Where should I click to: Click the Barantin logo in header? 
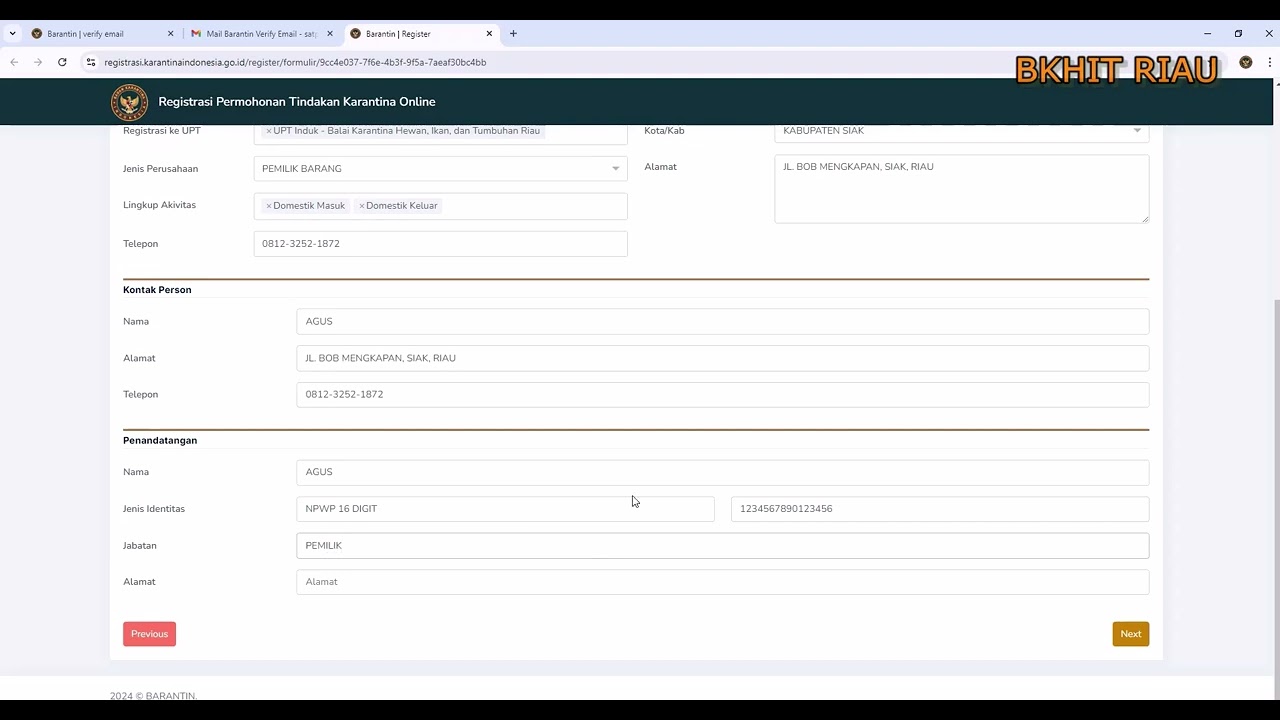tap(129, 102)
